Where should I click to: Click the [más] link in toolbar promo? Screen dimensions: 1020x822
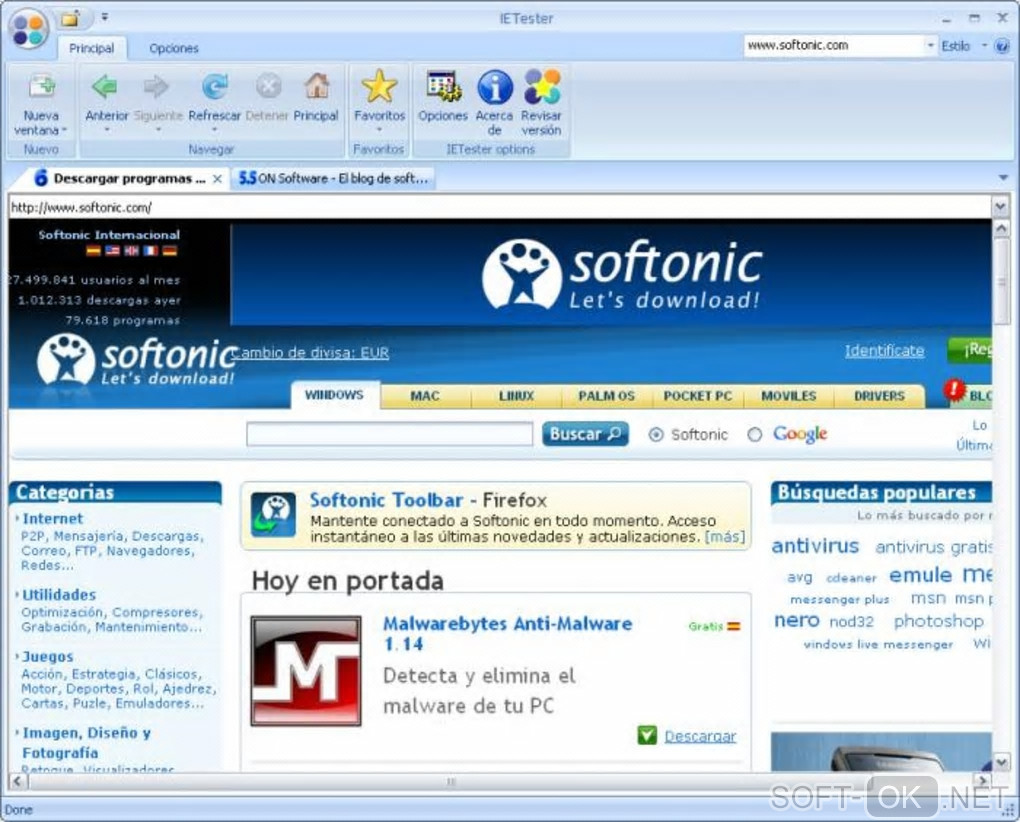(x=725, y=537)
